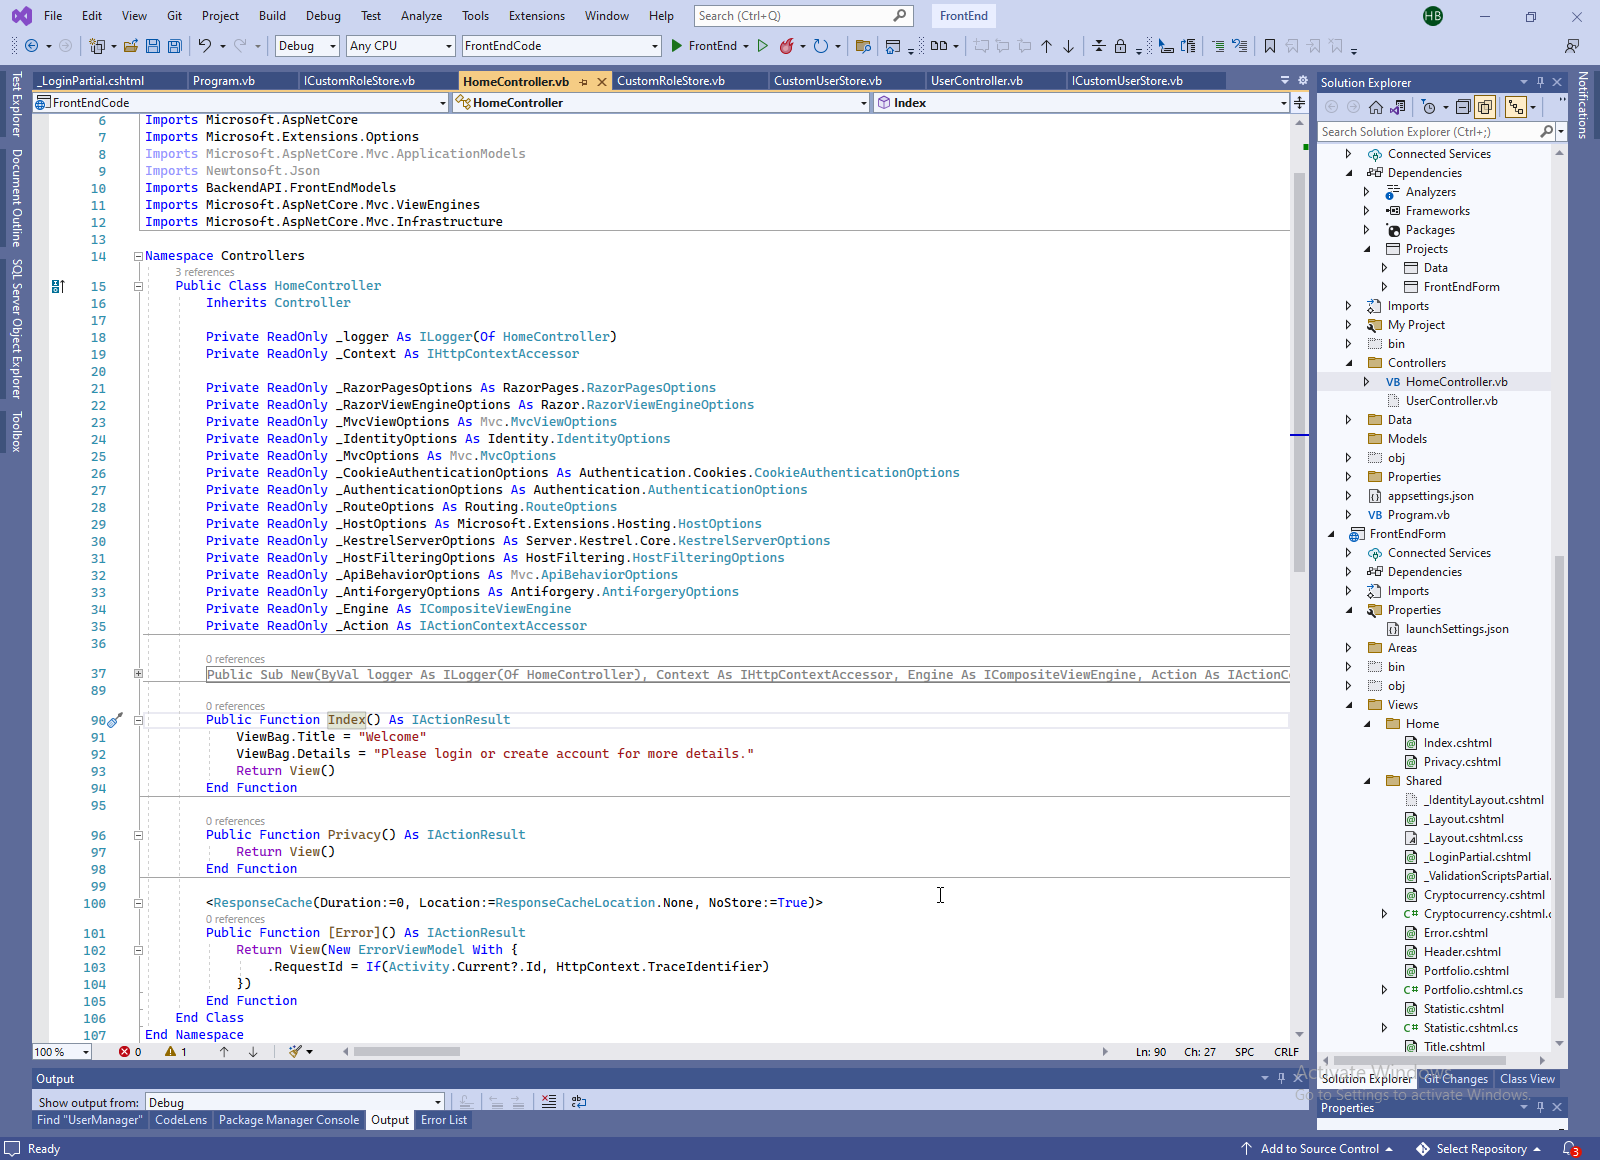The height and width of the screenshot is (1160, 1600).
Task: Click the Save All toolbar icon
Action: (x=175, y=46)
